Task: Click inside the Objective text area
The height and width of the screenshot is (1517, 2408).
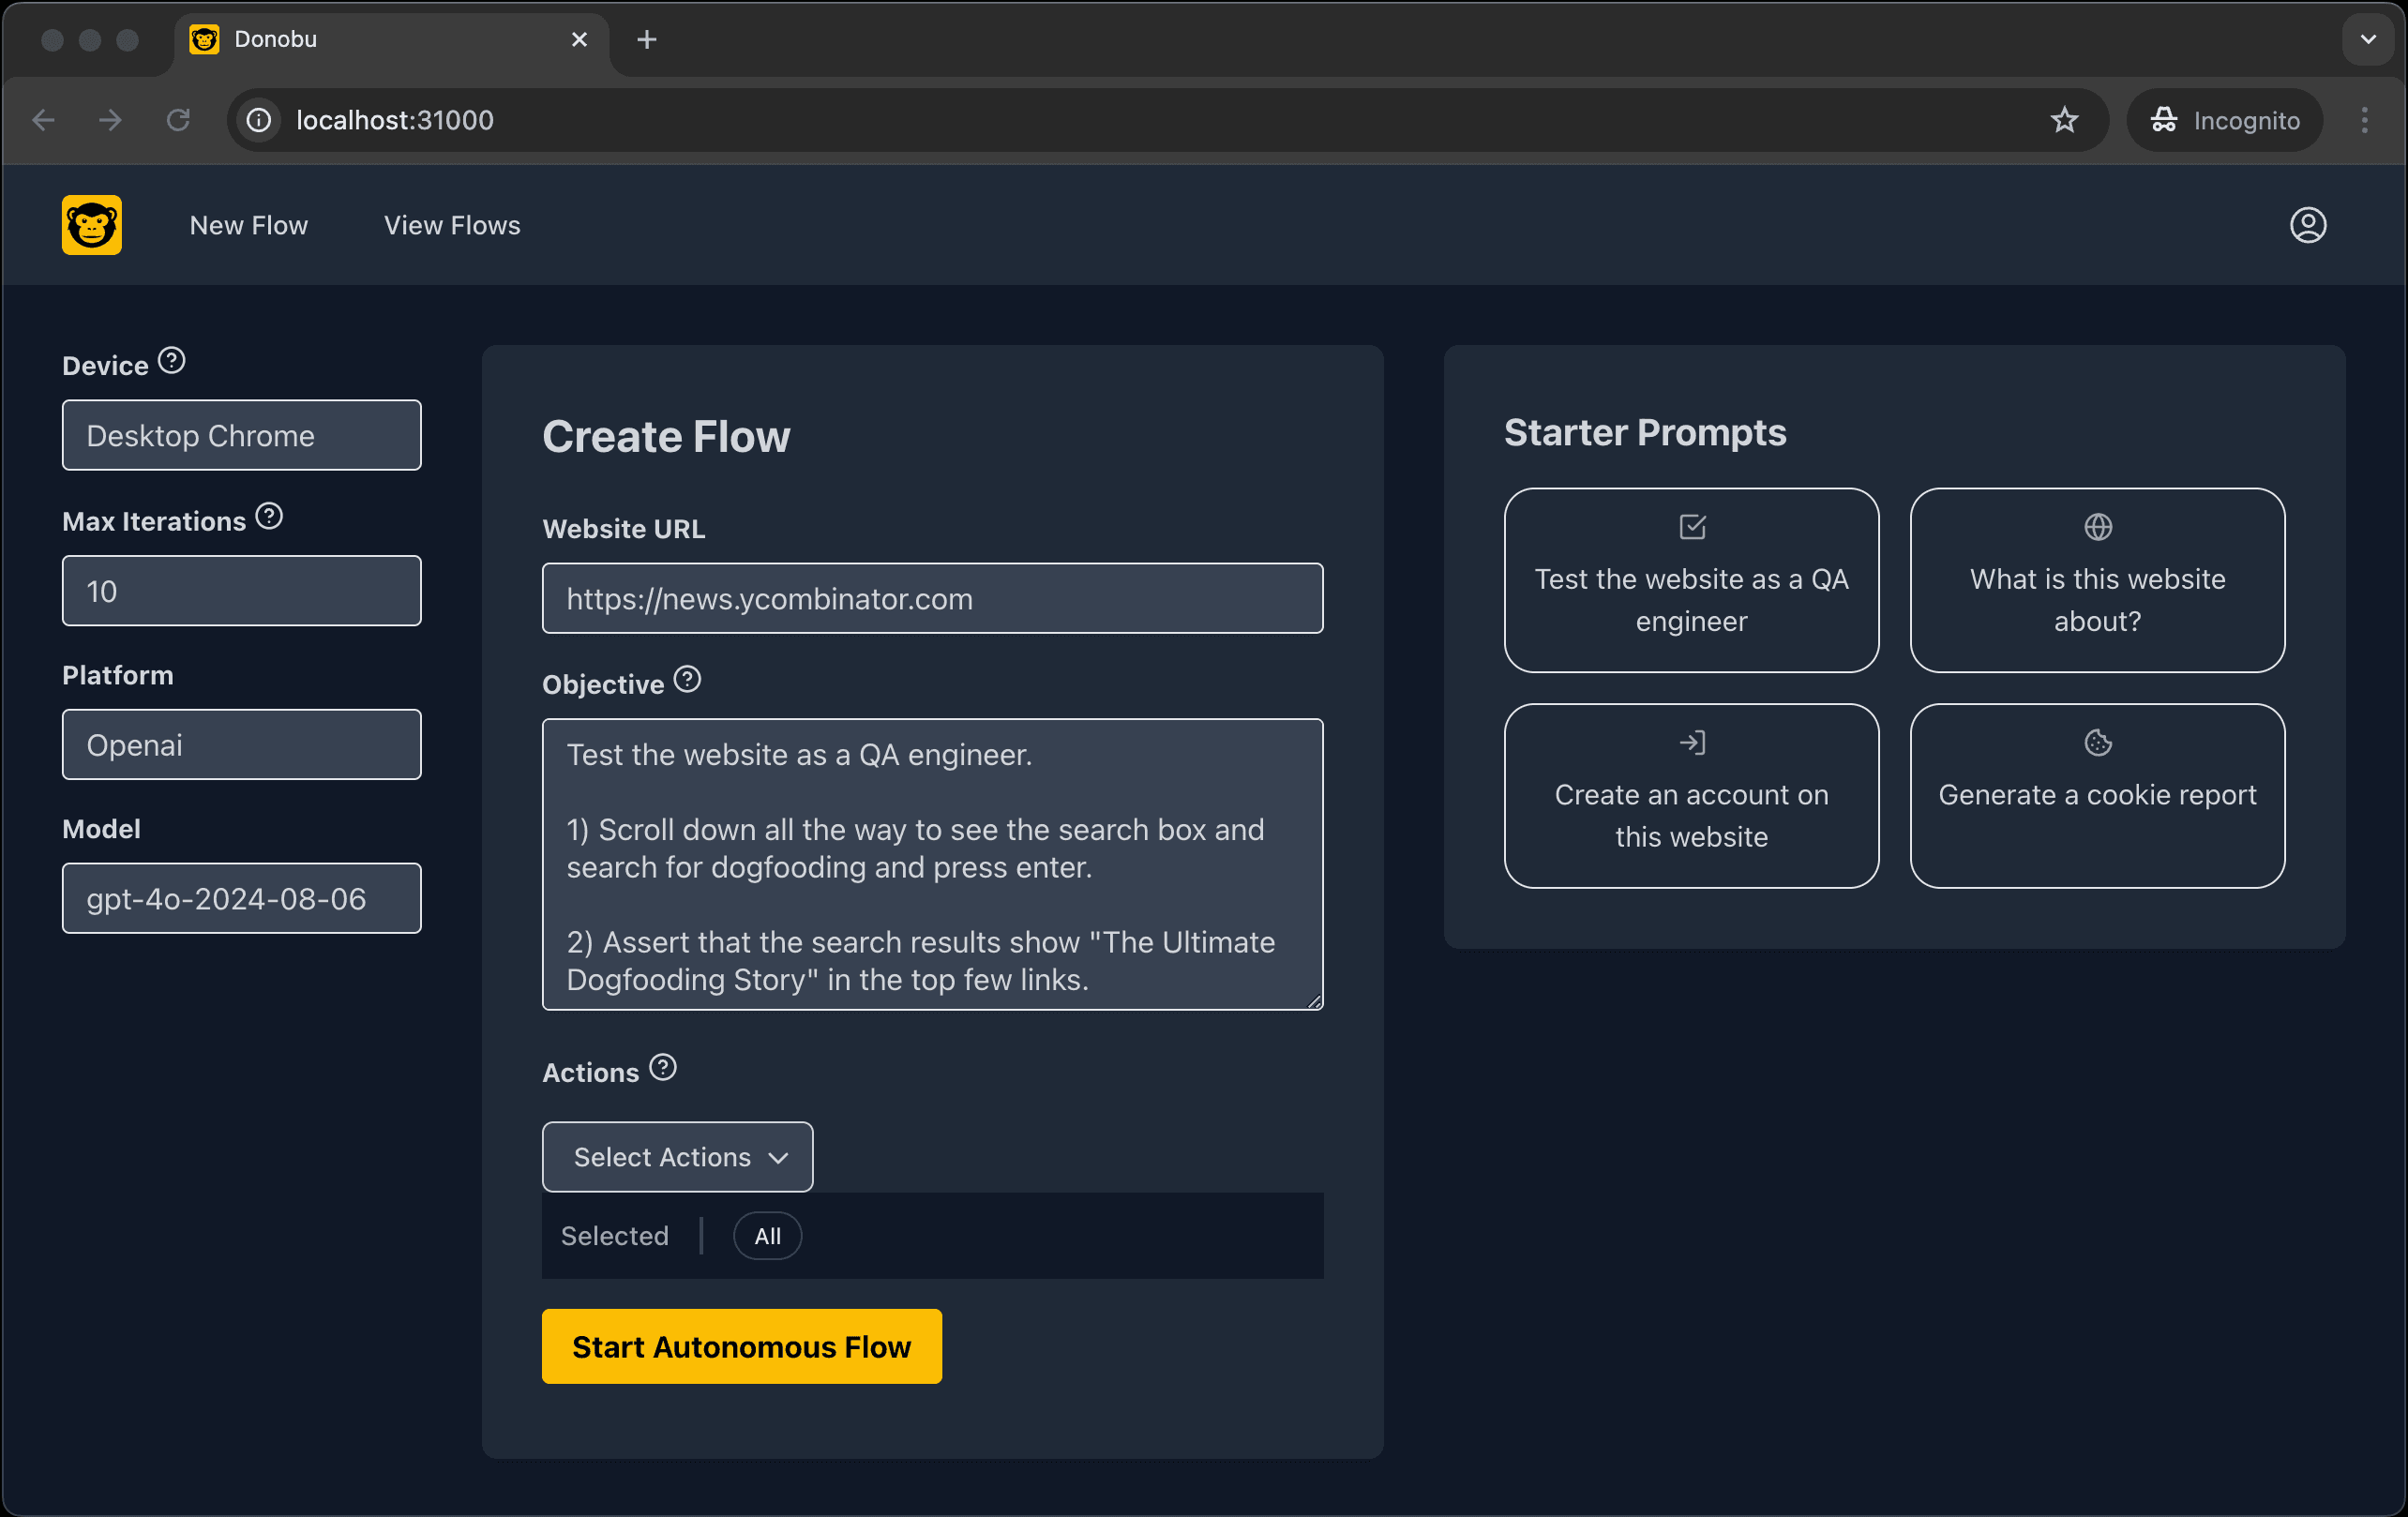Action: [x=932, y=864]
